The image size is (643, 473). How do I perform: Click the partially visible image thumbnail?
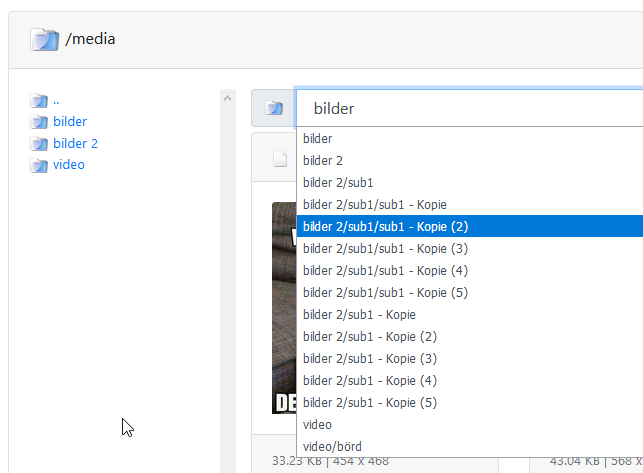click(284, 308)
